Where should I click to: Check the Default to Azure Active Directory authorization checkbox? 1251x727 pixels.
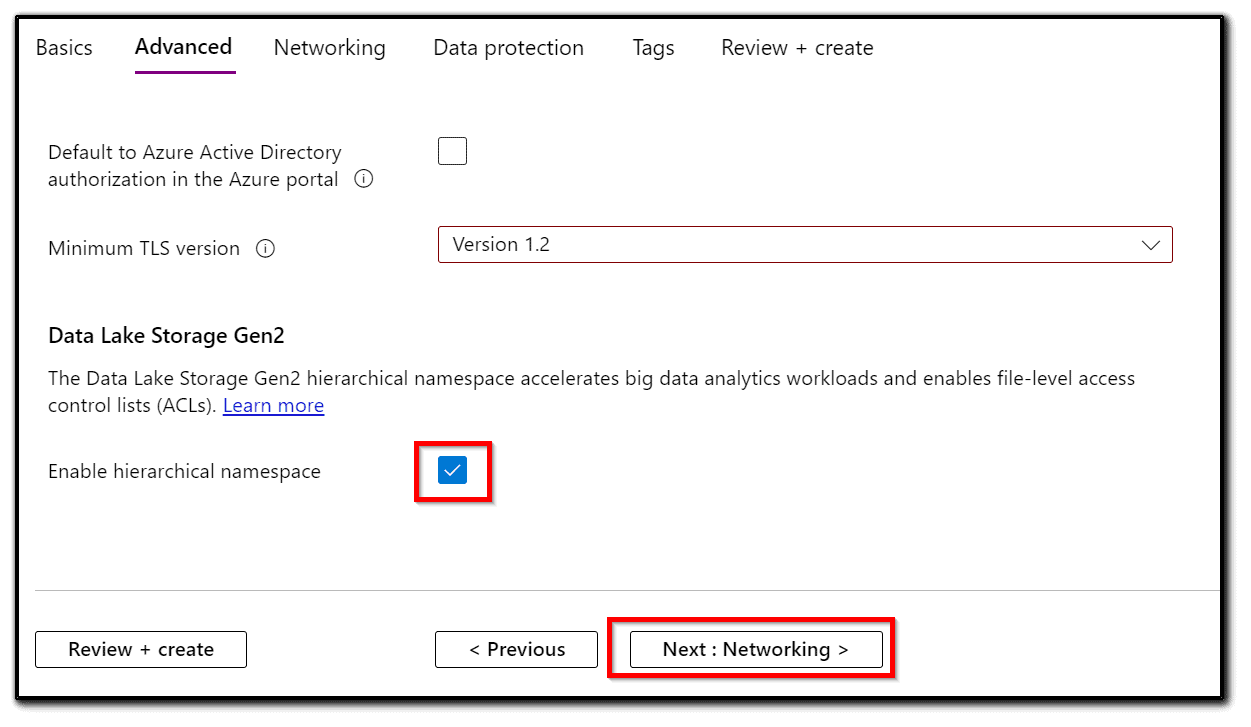click(x=452, y=152)
